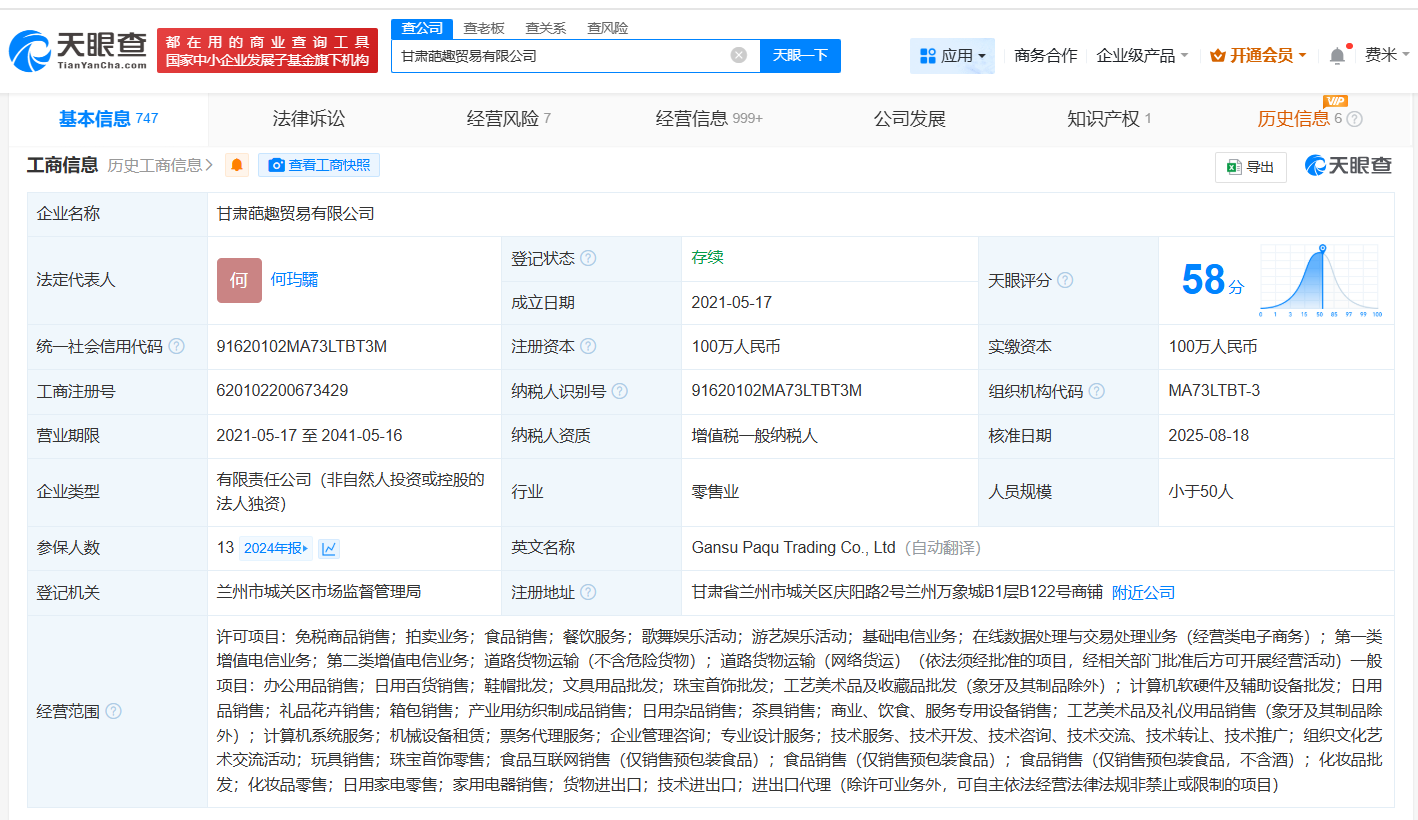Click the orange monitoring bell icon

click(x=237, y=165)
